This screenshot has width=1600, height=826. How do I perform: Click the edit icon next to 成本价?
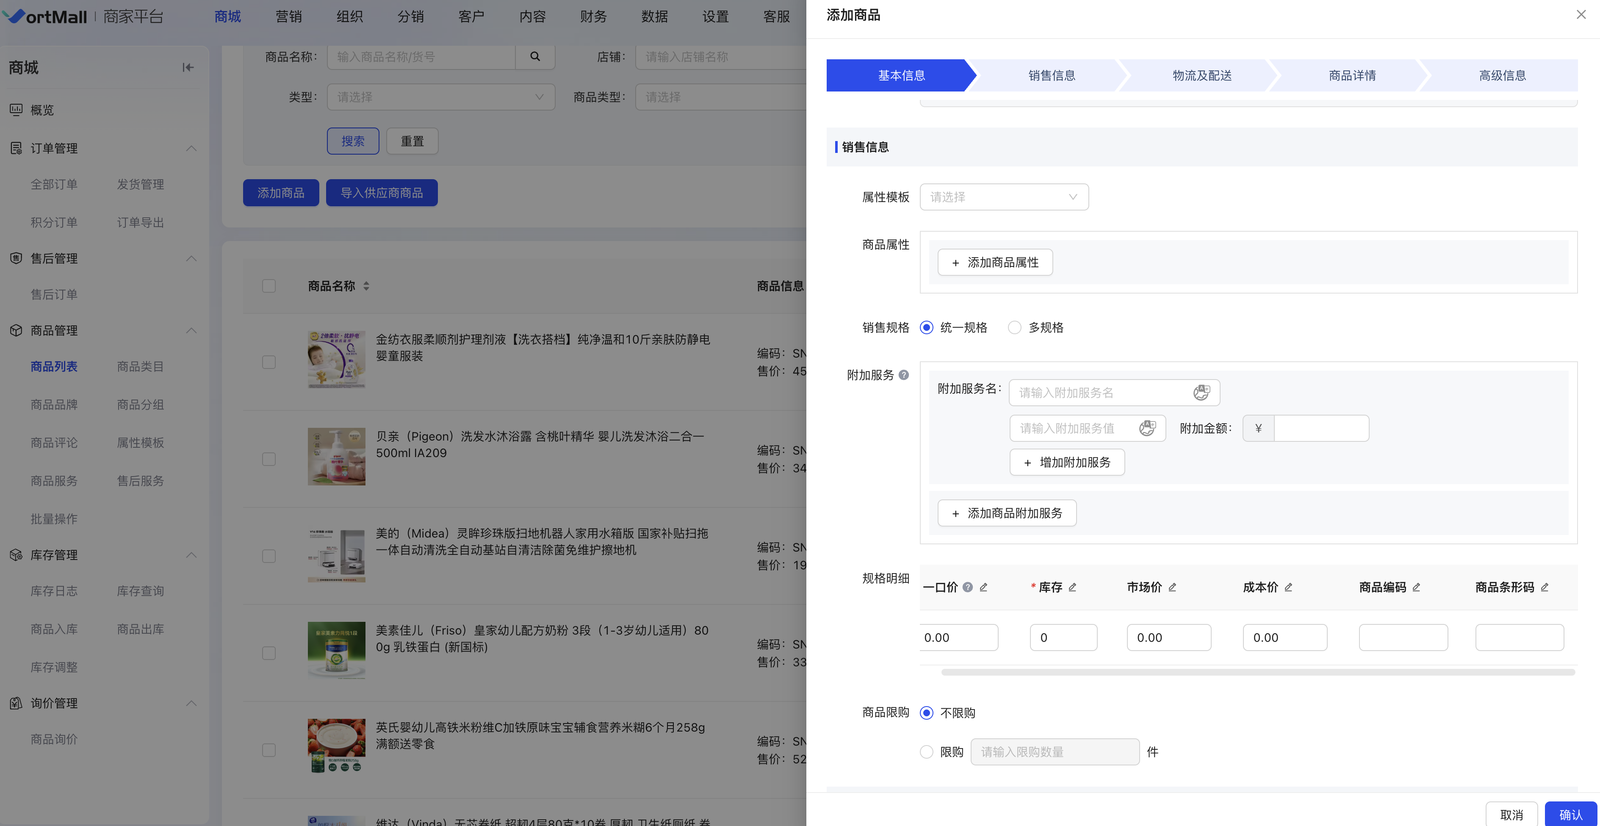point(1289,588)
